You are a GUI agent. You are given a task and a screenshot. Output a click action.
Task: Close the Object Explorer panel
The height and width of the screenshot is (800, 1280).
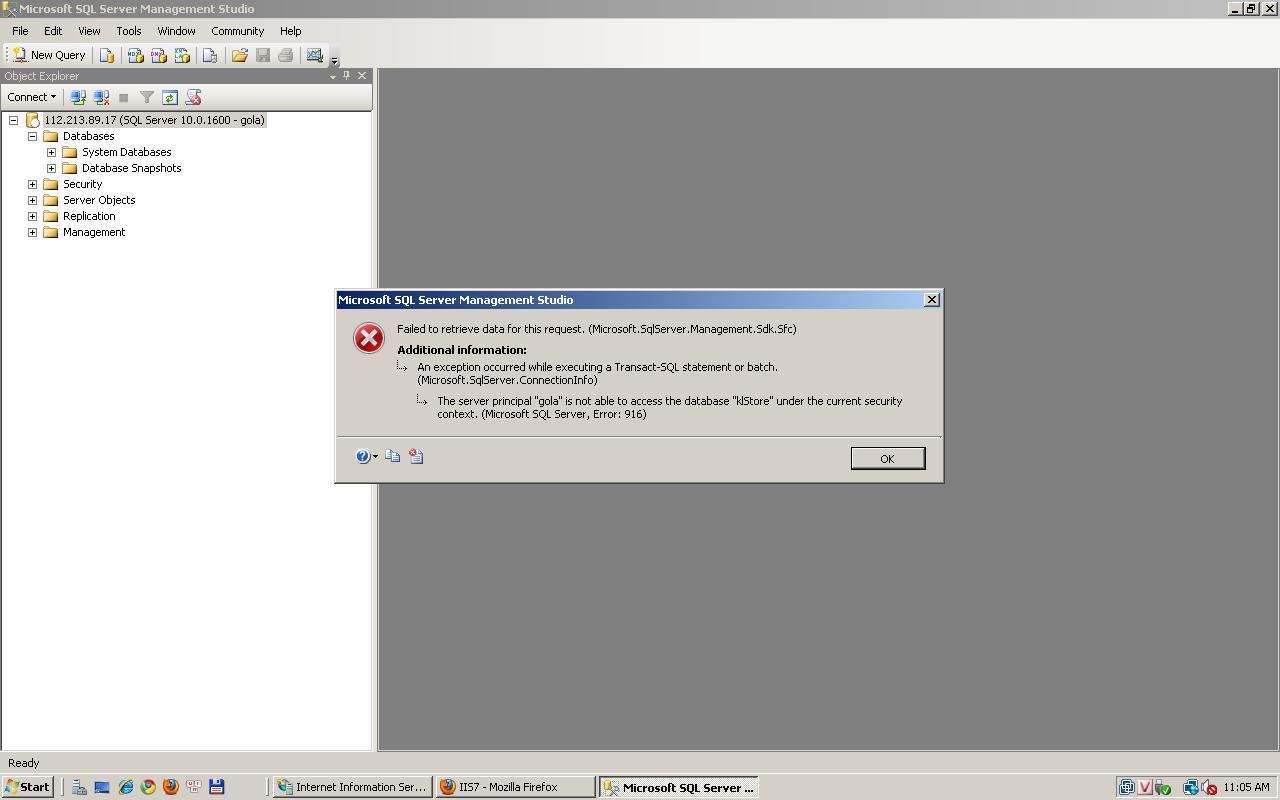click(x=362, y=76)
